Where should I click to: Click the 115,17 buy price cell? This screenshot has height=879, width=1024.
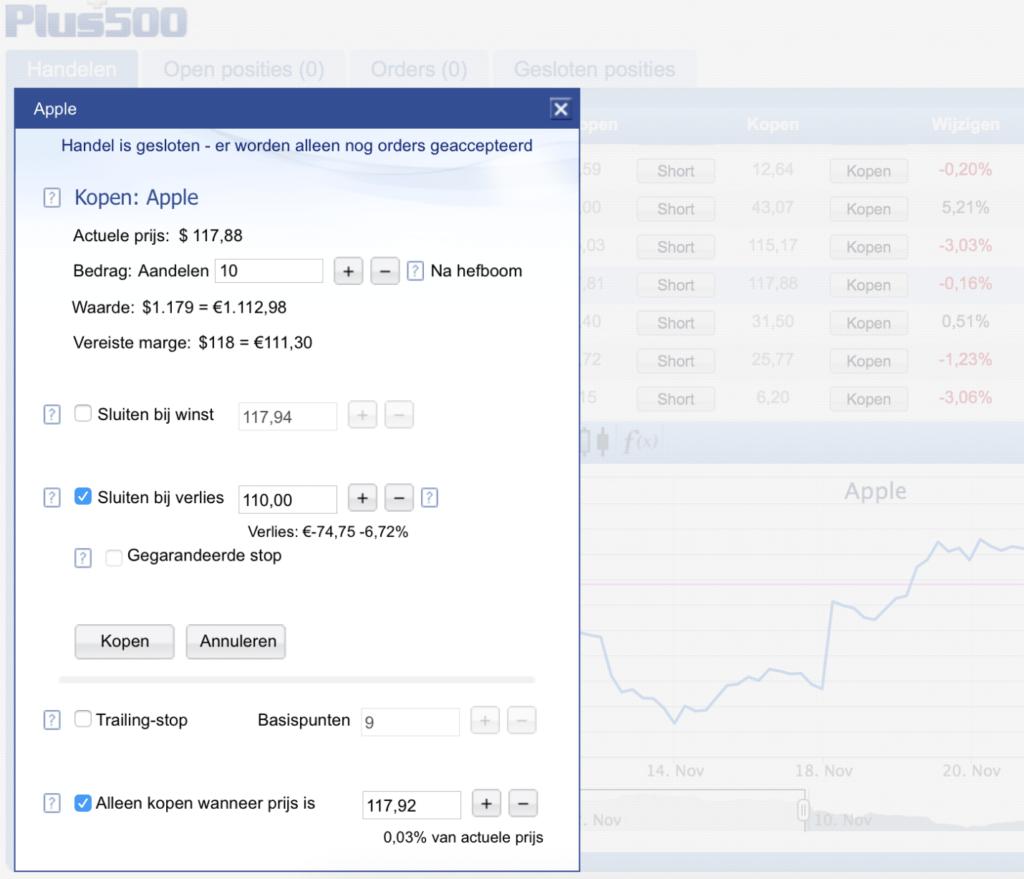[773, 246]
